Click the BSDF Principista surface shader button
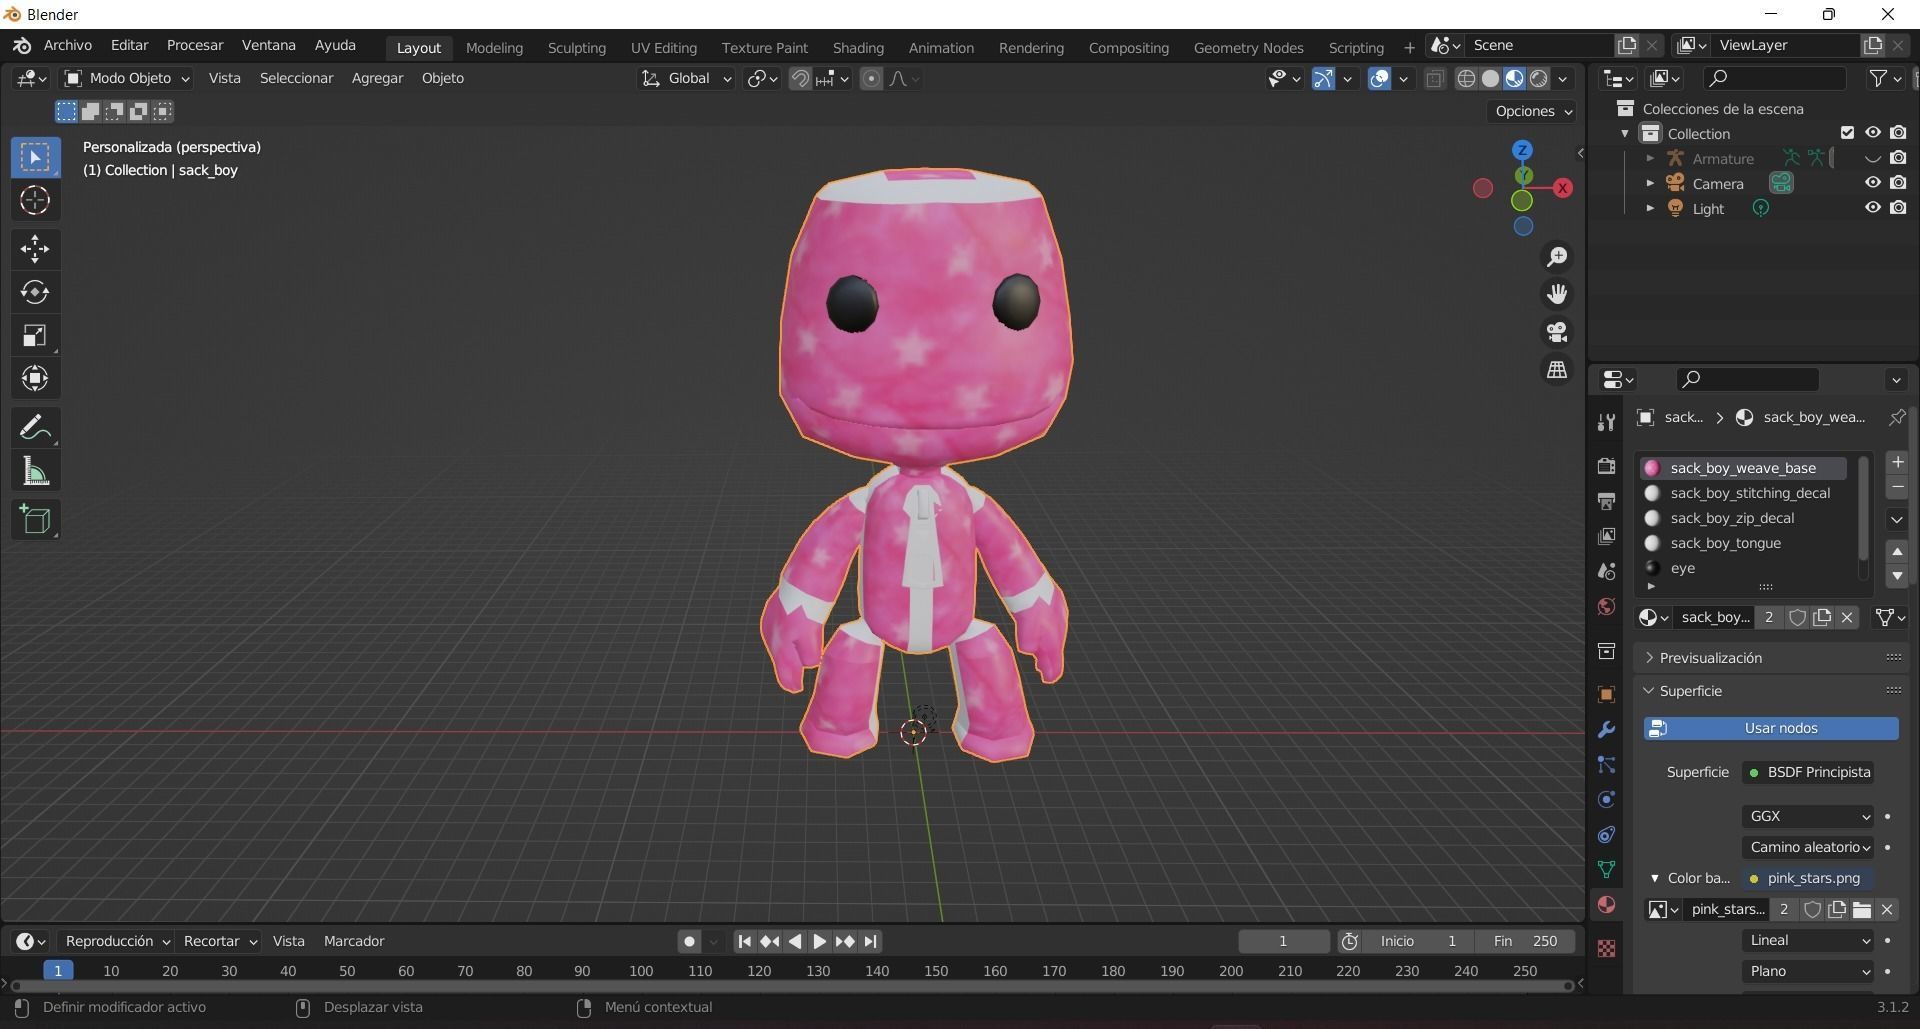 pos(1808,772)
